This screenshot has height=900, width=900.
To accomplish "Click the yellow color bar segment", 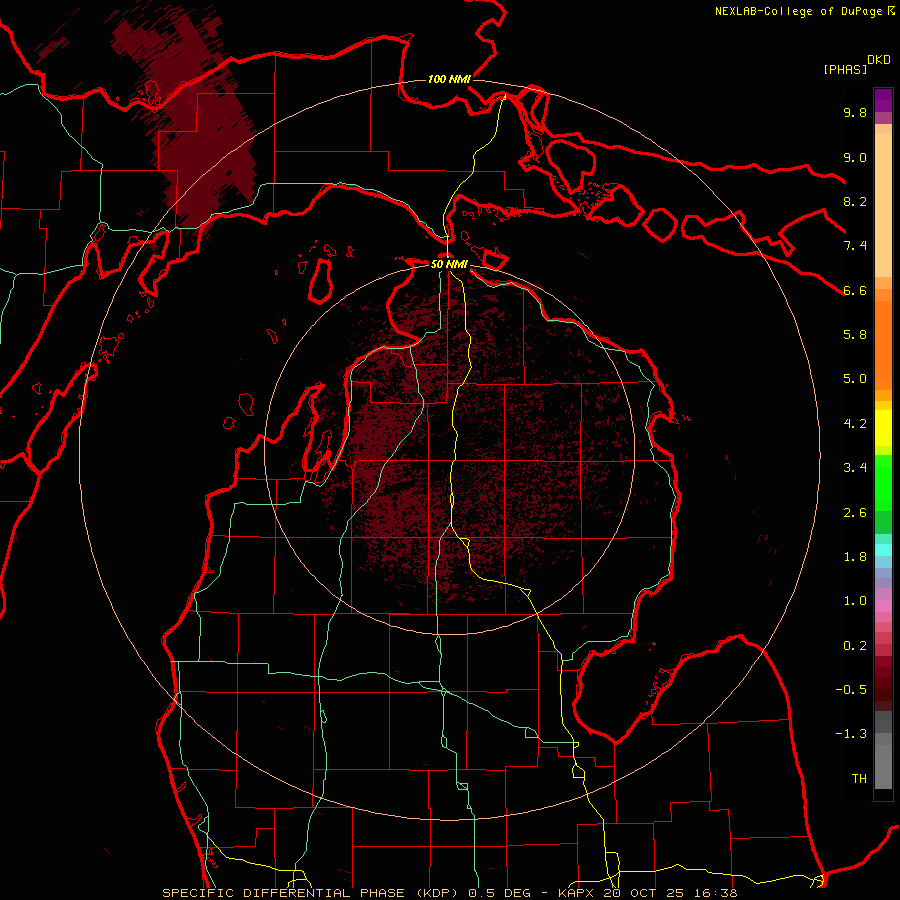I will point(883,428).
